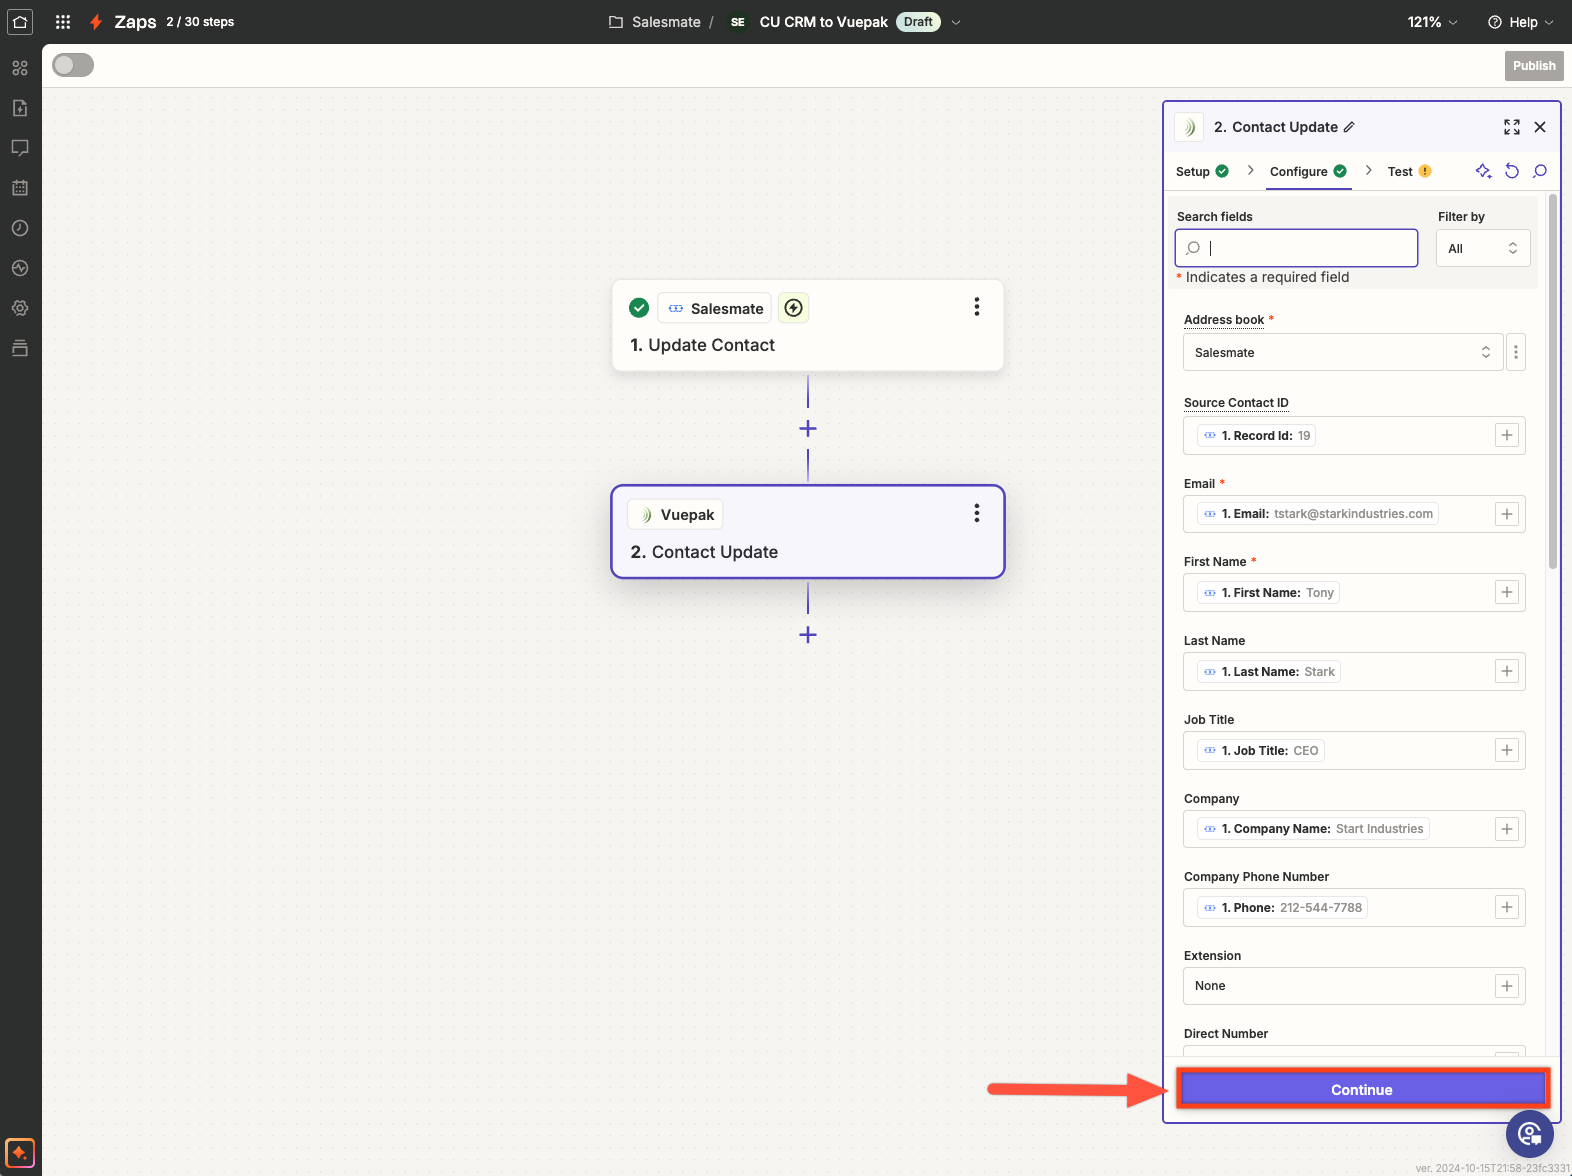Open the apps grid menu icon
This screenshot has height=1176, width=1572.
(x=63, y=22)
